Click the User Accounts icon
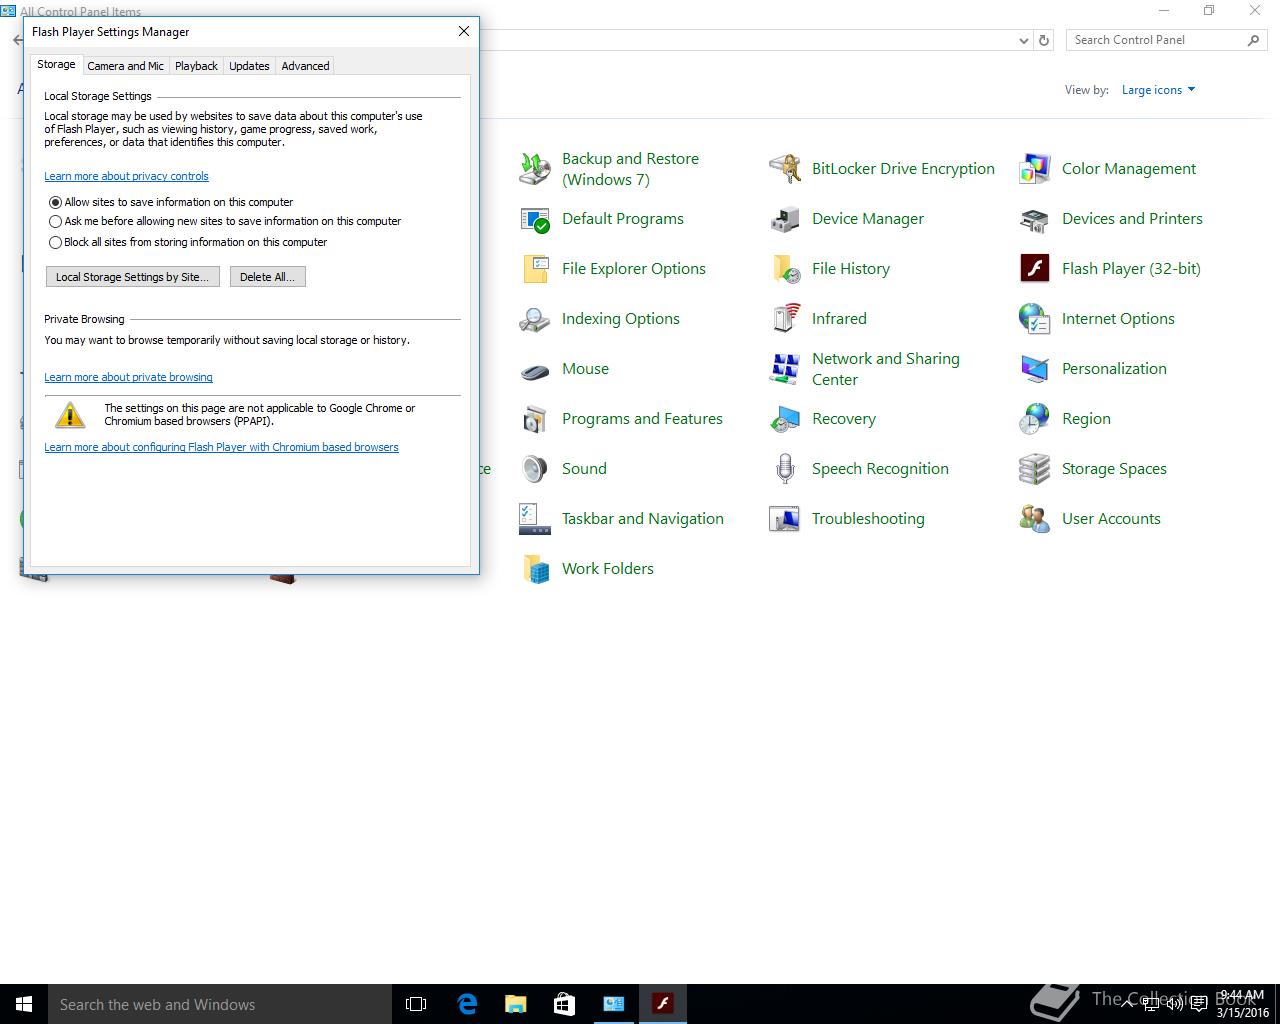This screenshot has height=1024, width=1280. click(1035, 519)
